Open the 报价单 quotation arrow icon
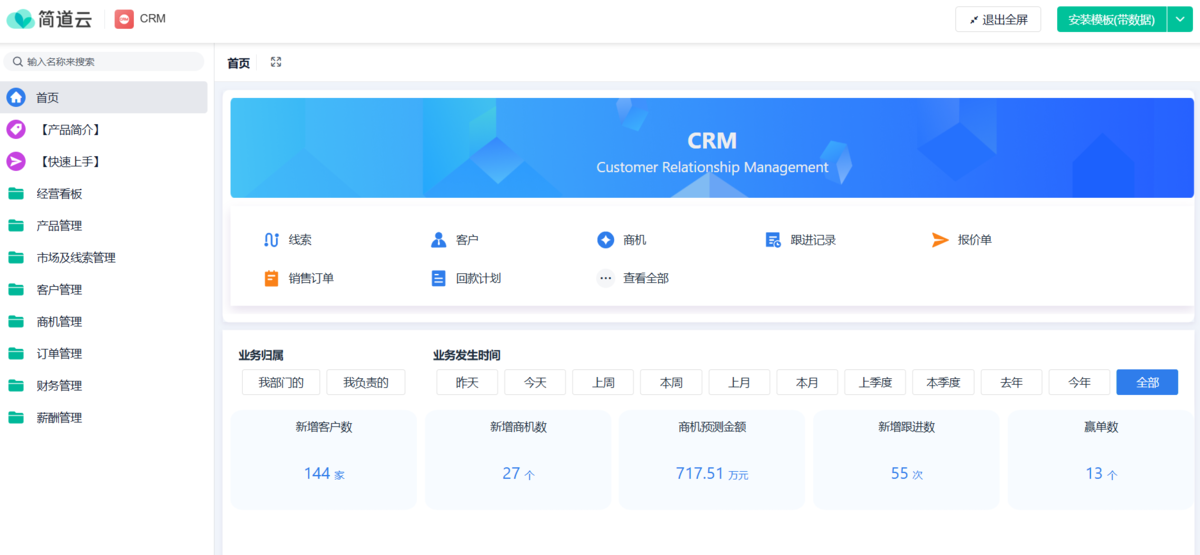 coord(940,240)
